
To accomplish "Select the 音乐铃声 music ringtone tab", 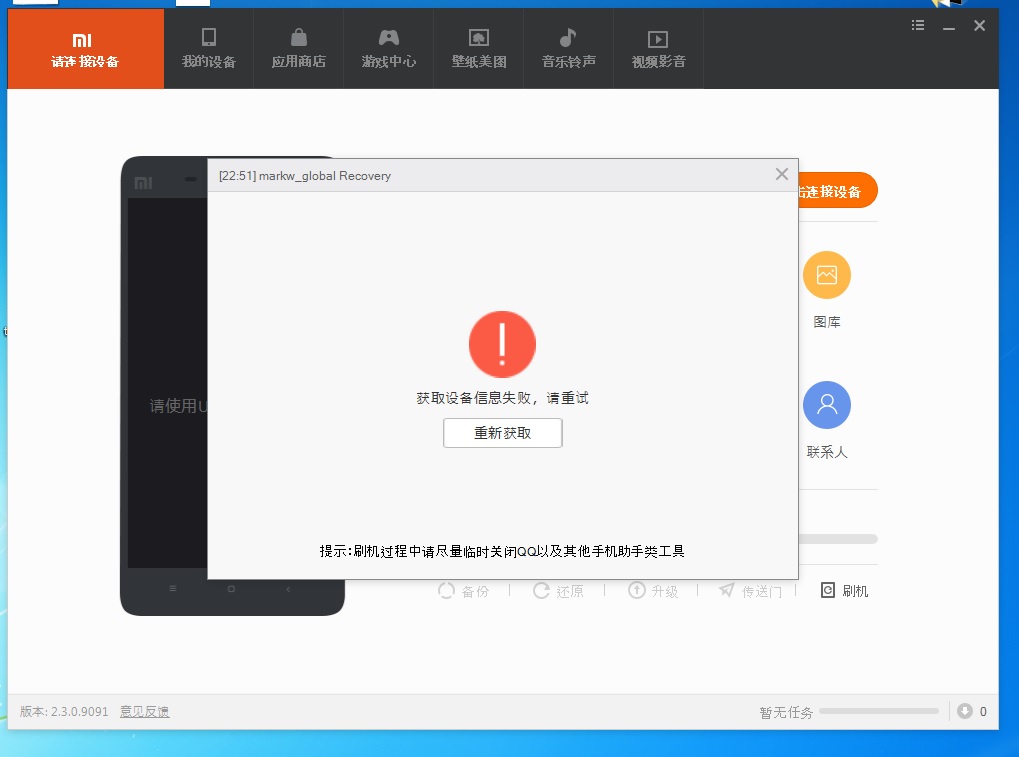I will tap(568, 49).
